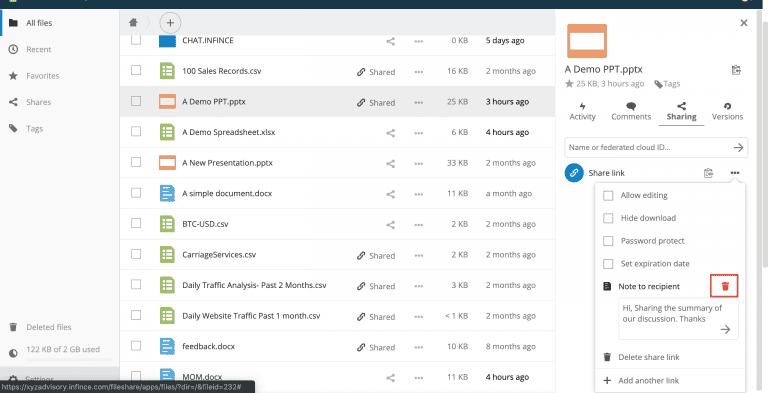Open the A simple document.docx file name

tap(227, 194)
